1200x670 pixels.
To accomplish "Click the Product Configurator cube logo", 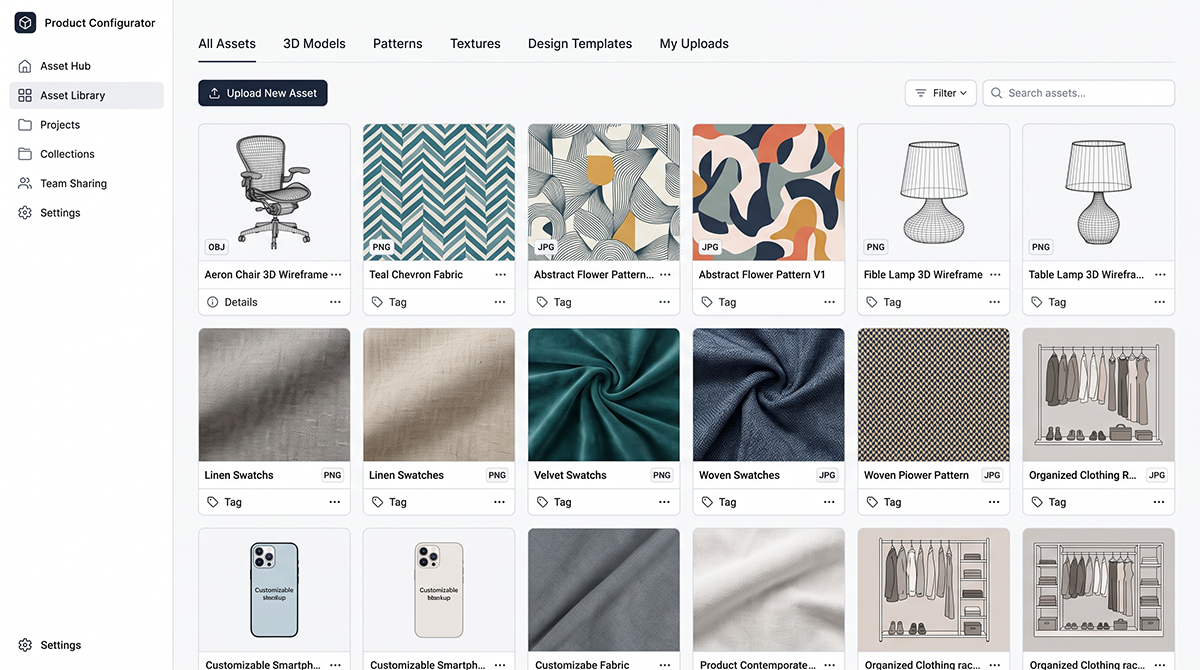I will point(25,23).
